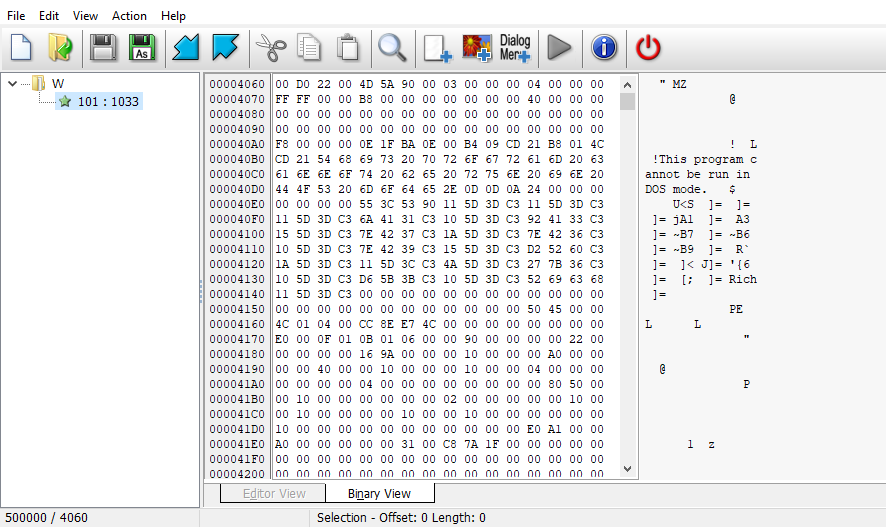
Task: Click the hex view scrollbar up arrow
Action: click(628, 84)
